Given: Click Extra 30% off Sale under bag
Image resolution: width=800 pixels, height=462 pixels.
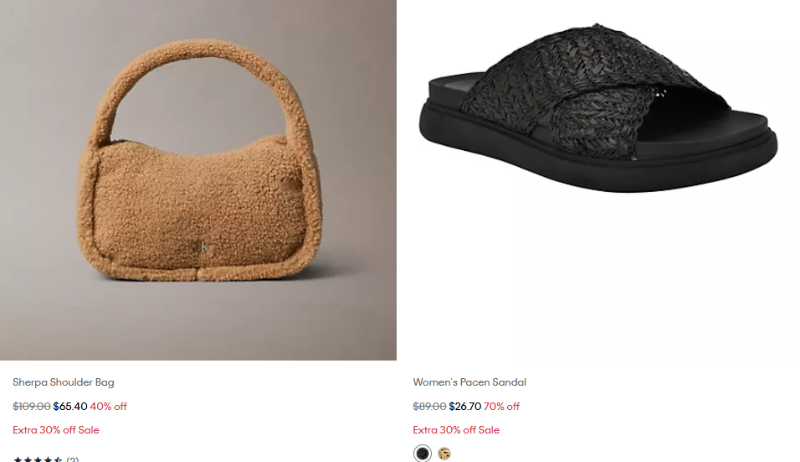Looking at the screenshot, I should [56, 430].
